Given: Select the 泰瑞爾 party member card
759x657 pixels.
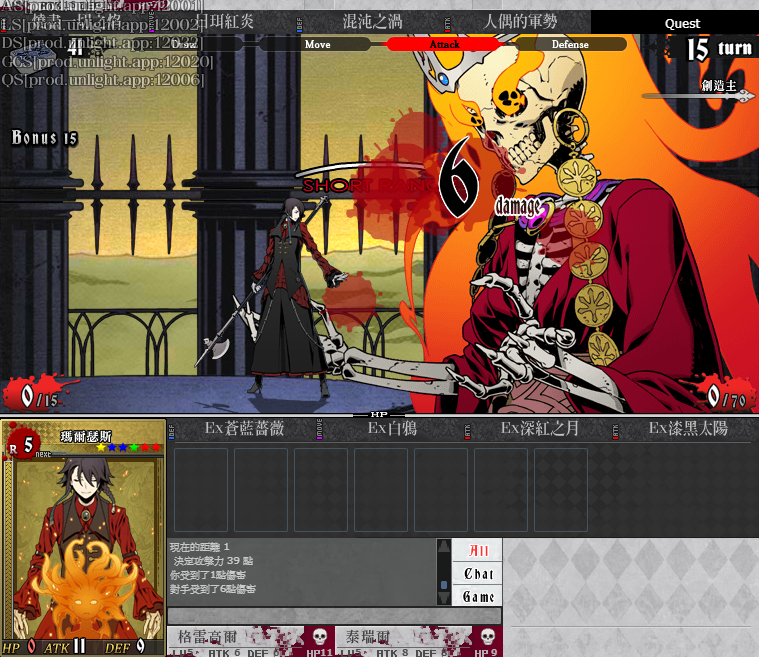Looking at the screenshot, I should click(419, 642).
